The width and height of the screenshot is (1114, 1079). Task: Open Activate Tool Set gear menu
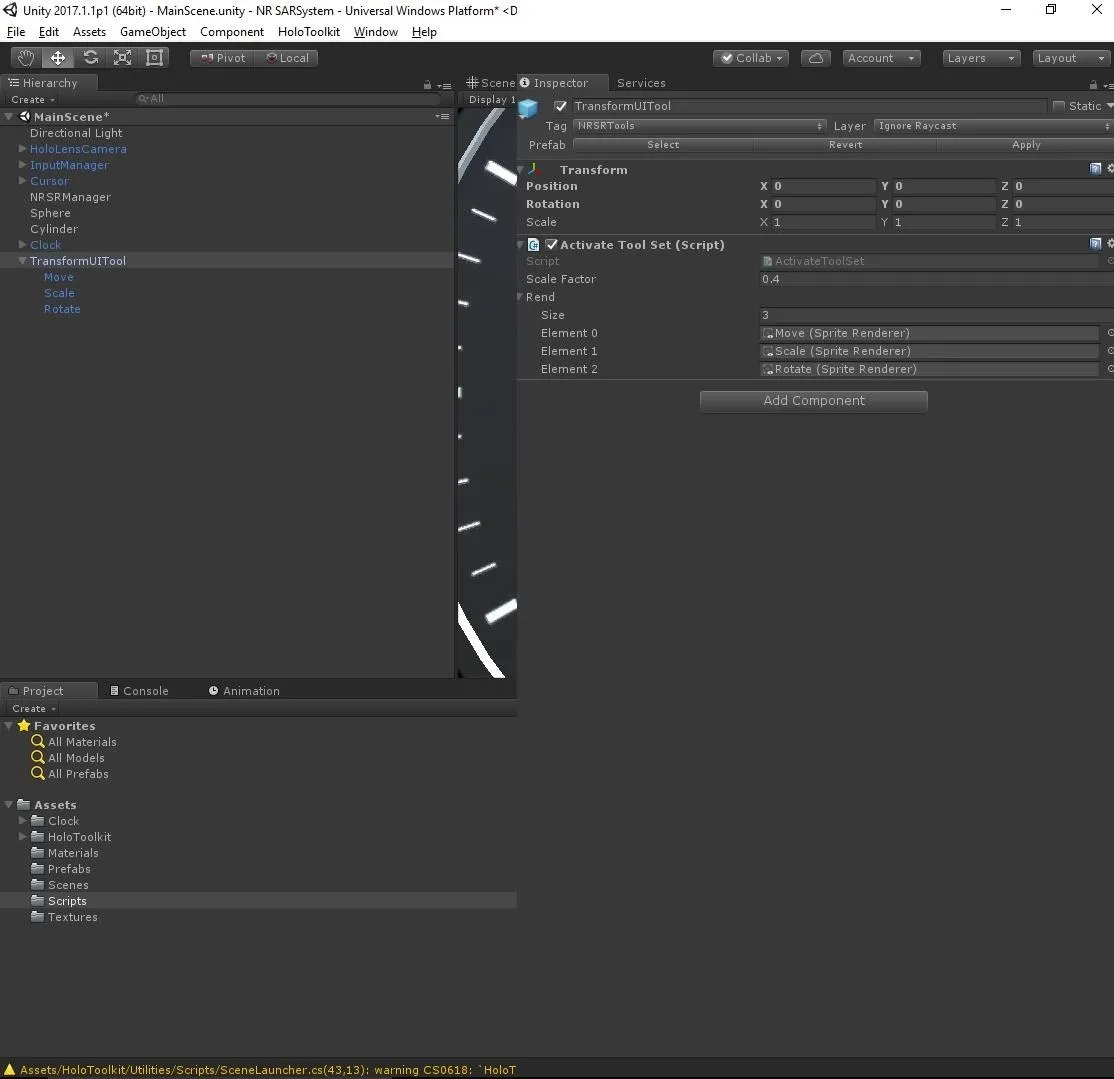point(1110,244)
